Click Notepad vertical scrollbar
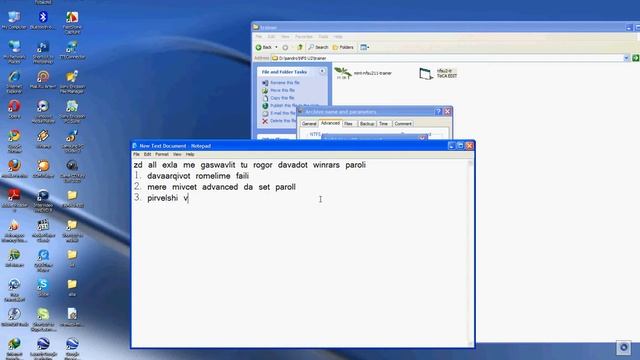 470,253
